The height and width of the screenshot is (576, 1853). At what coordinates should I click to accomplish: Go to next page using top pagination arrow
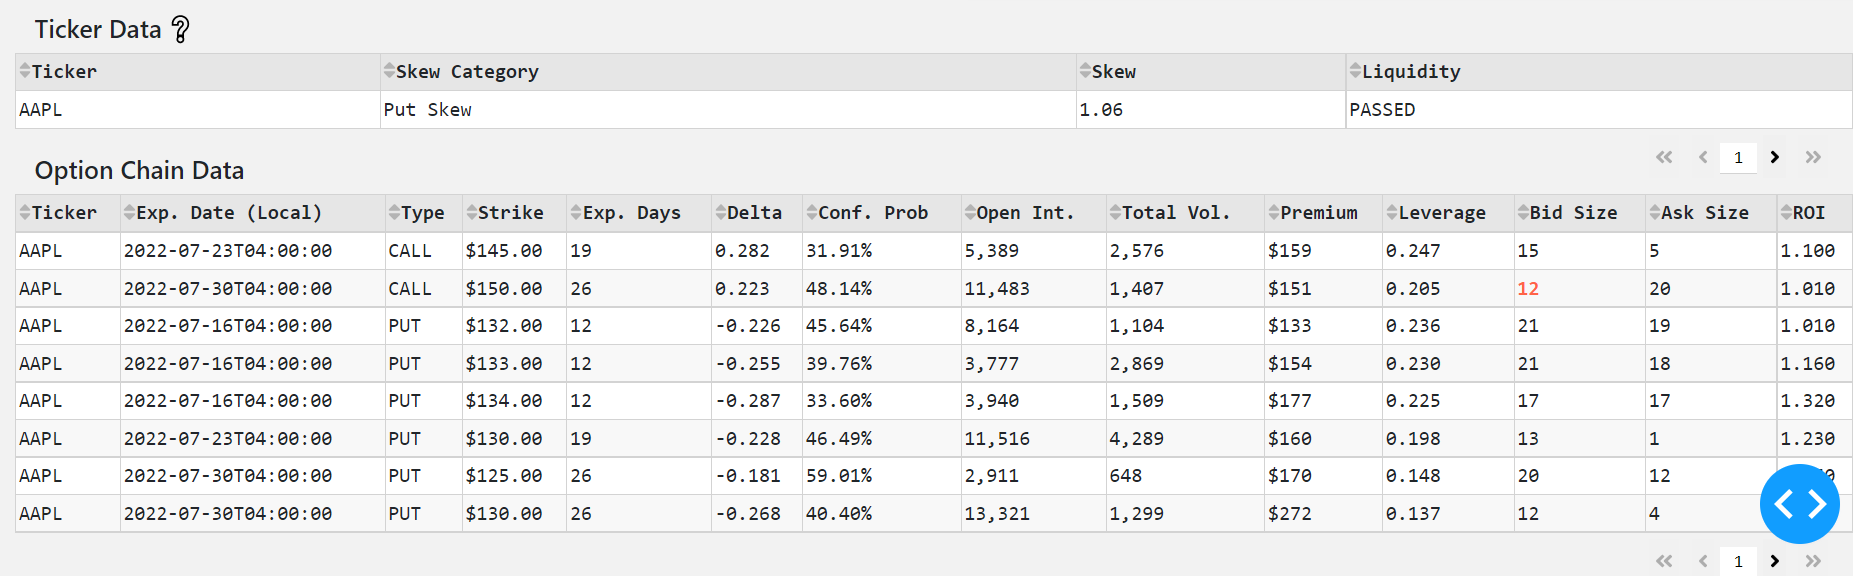pyautogui.click(x=1775, y=157)
